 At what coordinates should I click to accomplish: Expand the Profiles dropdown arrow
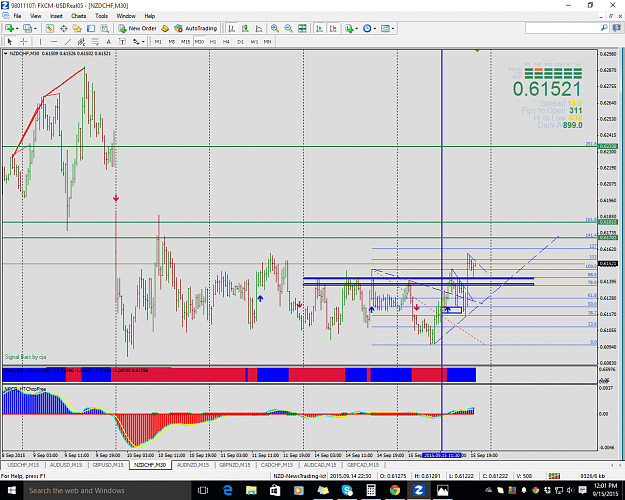click(x=35, y=28)
